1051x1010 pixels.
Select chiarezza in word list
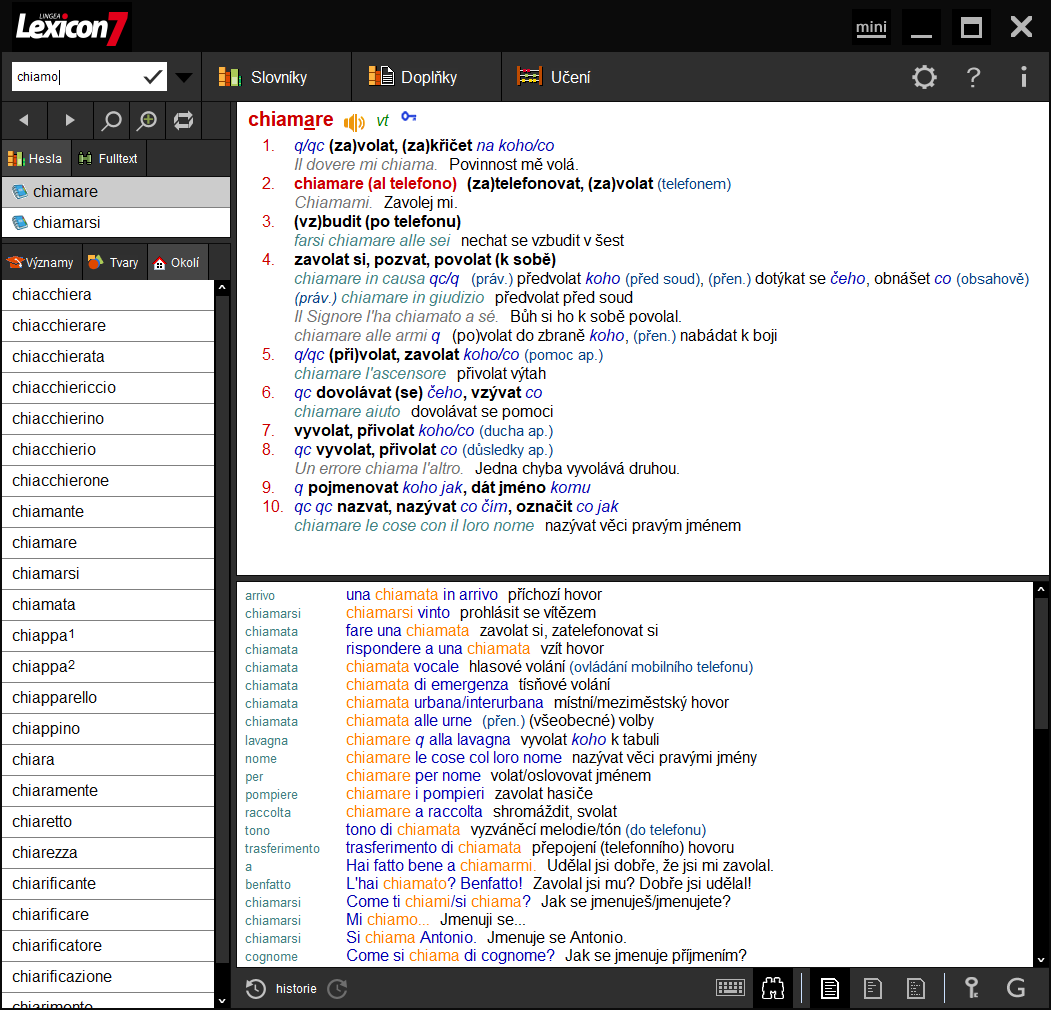[x=108, y=853]
